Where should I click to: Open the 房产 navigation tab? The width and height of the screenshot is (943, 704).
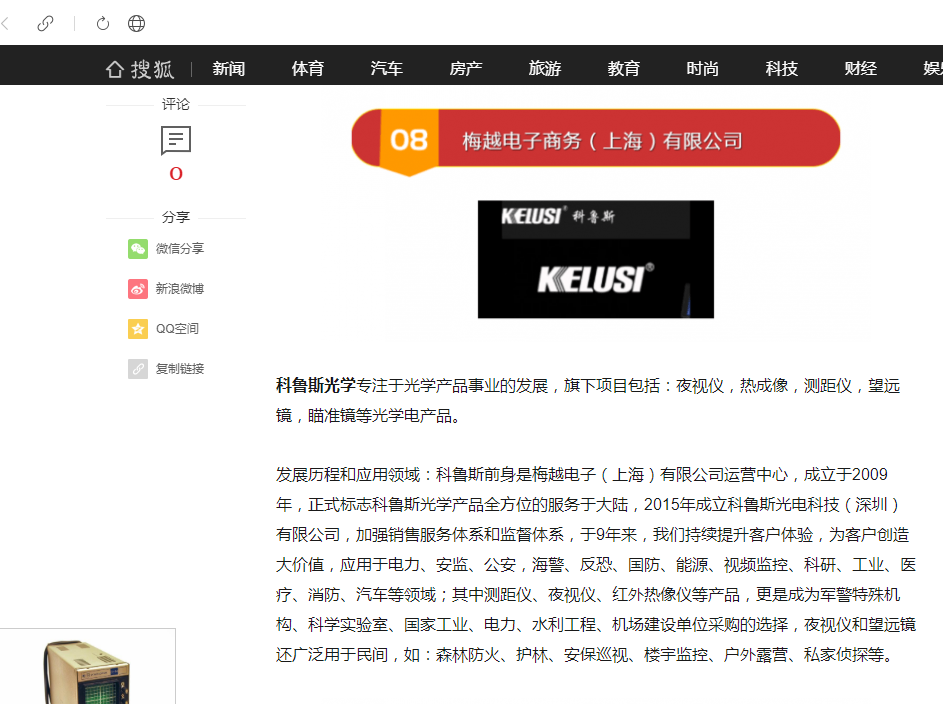click(x=465, y=69)
